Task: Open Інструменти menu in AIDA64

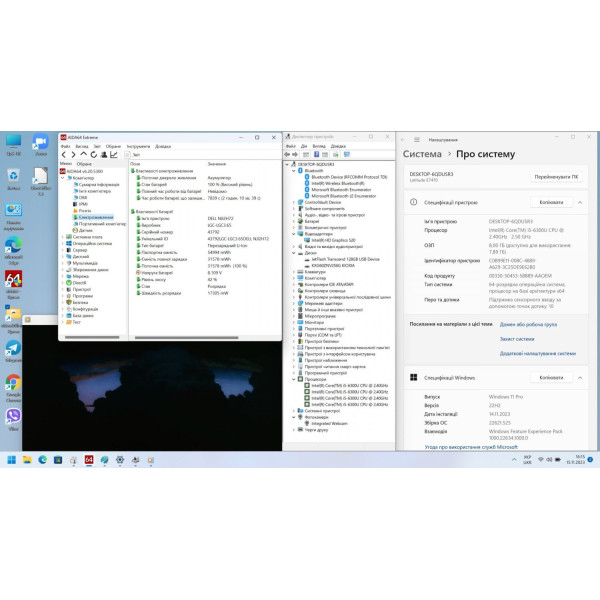Action: pos(138,146)
